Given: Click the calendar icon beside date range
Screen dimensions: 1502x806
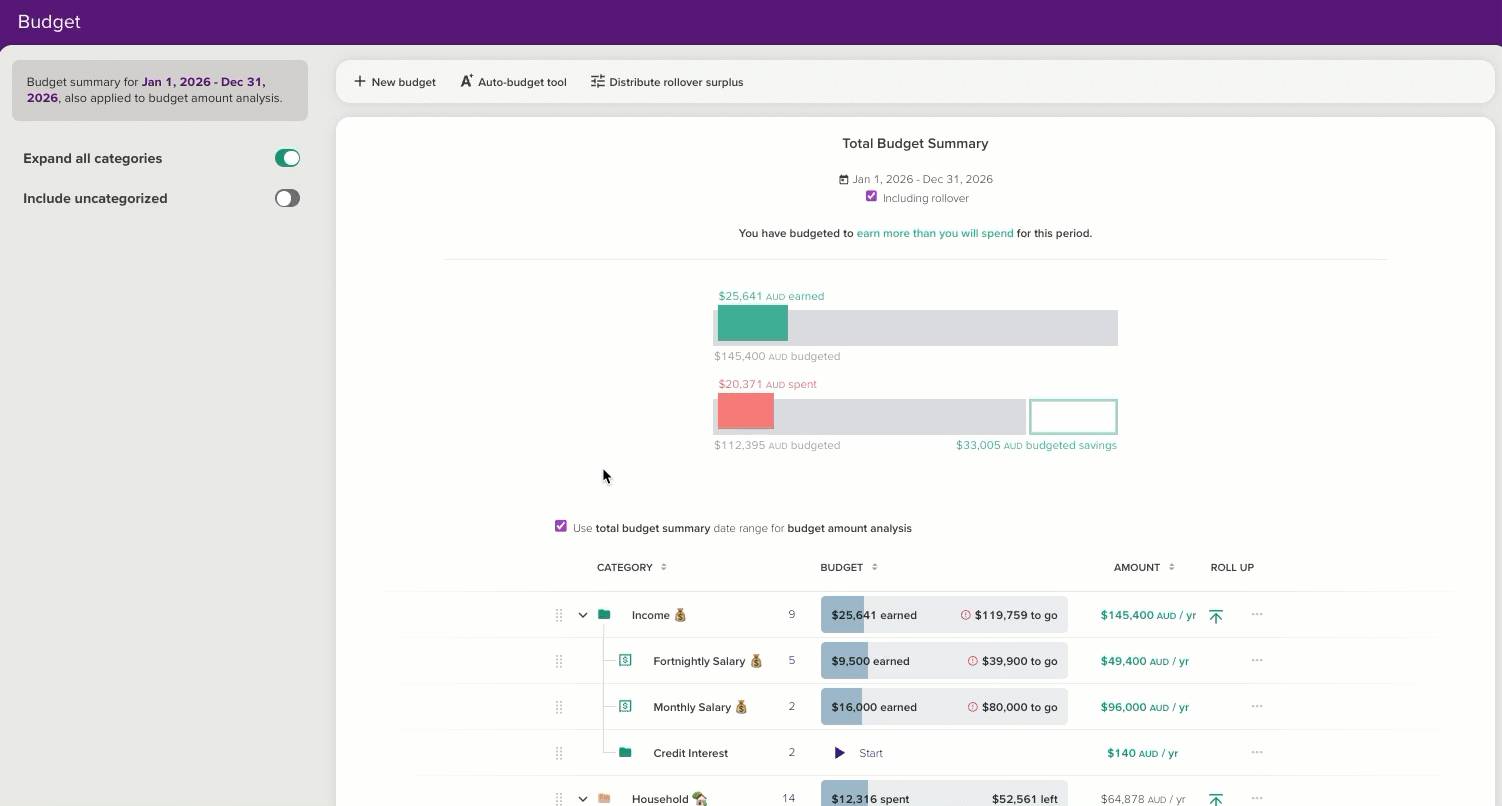Looking at the screenshot, I should [x=844, y=180].
